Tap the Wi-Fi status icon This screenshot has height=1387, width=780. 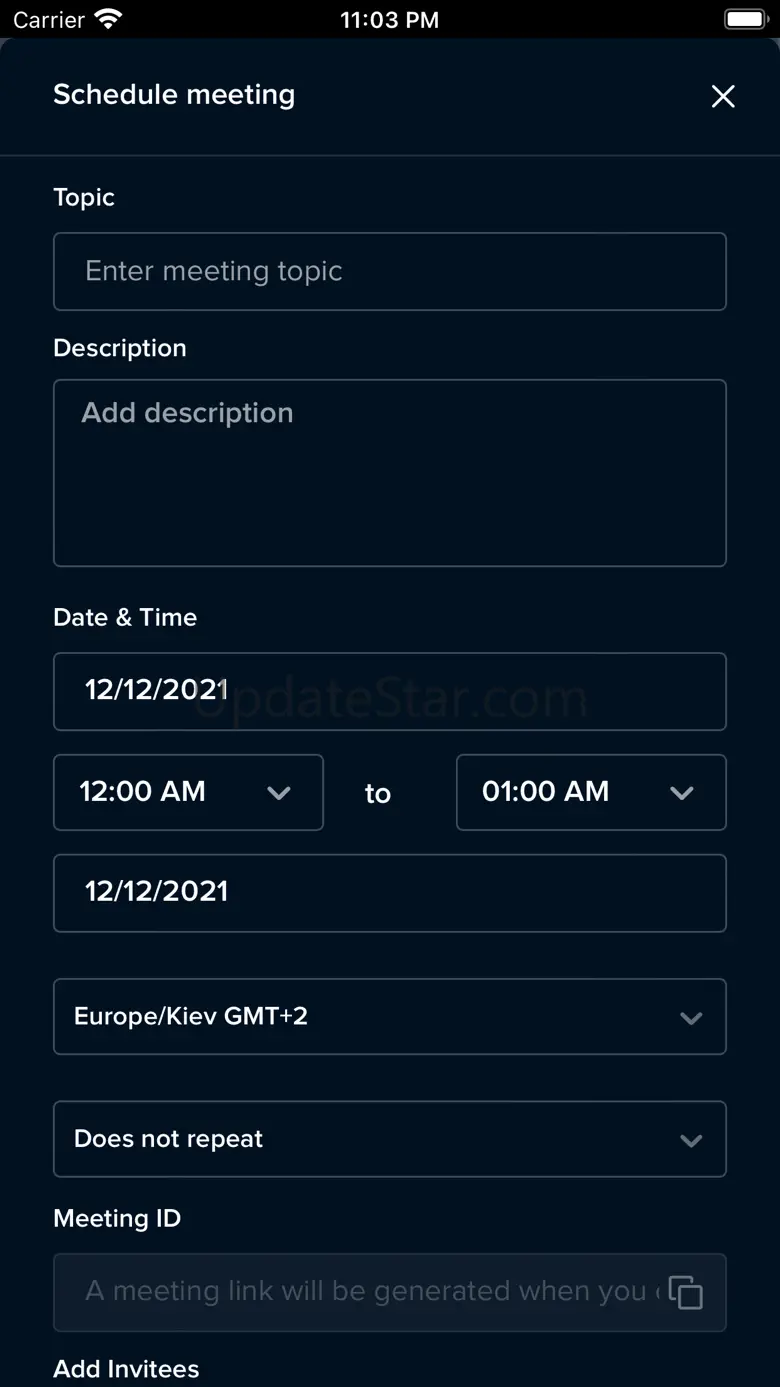(x=107, y=20)
